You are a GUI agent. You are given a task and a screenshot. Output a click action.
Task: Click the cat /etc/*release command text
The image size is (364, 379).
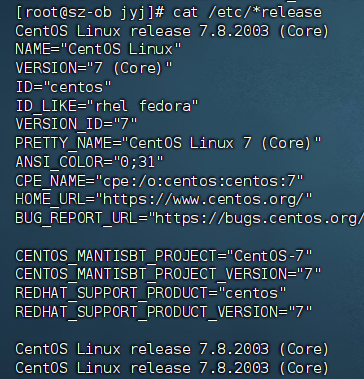click(x=247, y=13)
